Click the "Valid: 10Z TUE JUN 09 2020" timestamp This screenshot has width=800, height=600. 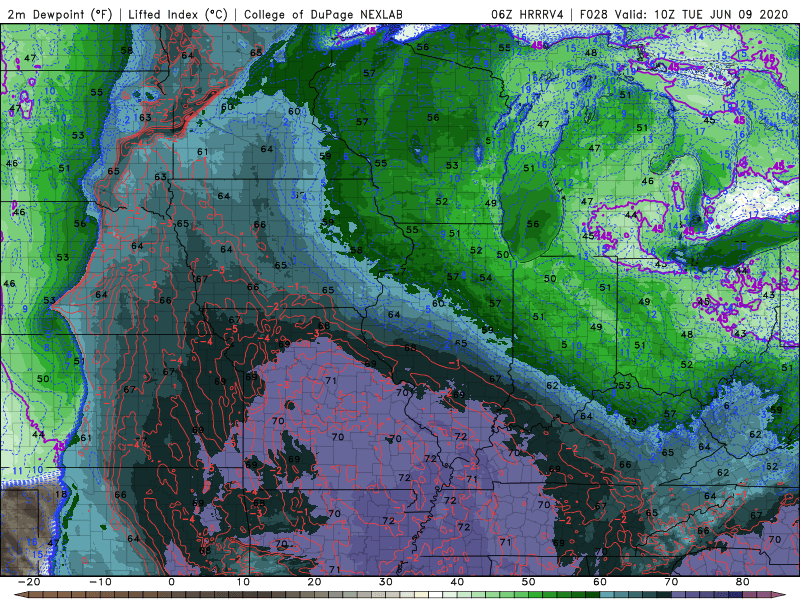(702, 14)
